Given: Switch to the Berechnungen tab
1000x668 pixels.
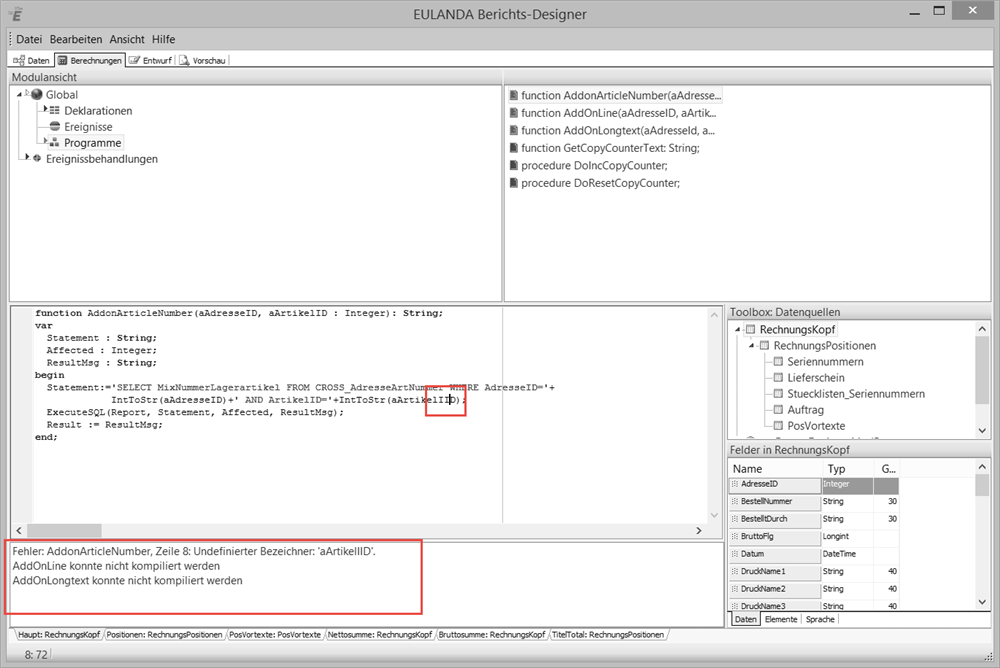Looking at the screenshot, I should pyautogui.click(x=89, y=61).
